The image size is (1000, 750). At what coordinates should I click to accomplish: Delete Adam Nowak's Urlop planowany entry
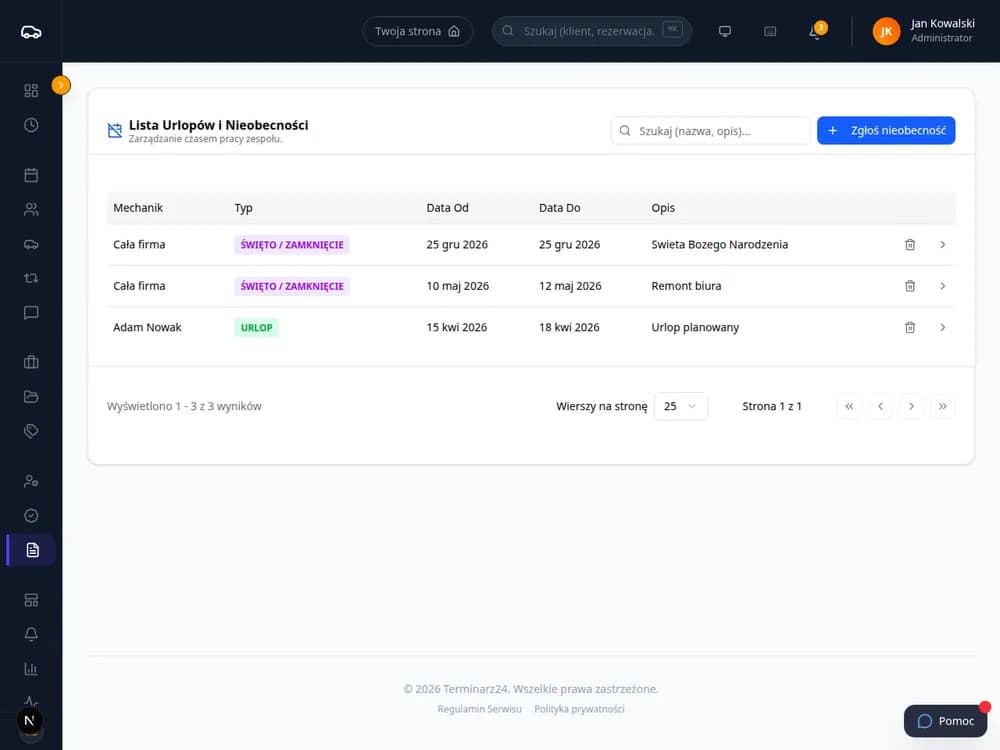pos(910,327)
